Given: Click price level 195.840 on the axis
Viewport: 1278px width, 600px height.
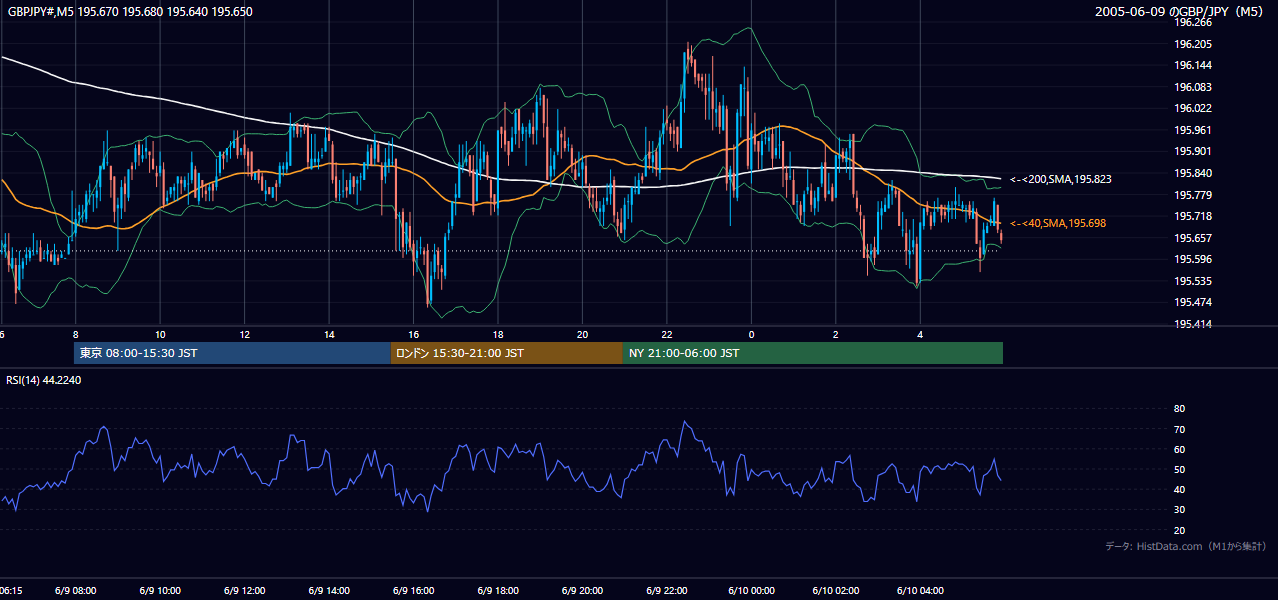Looking at the screenshot, I should tap(1193, 173).
